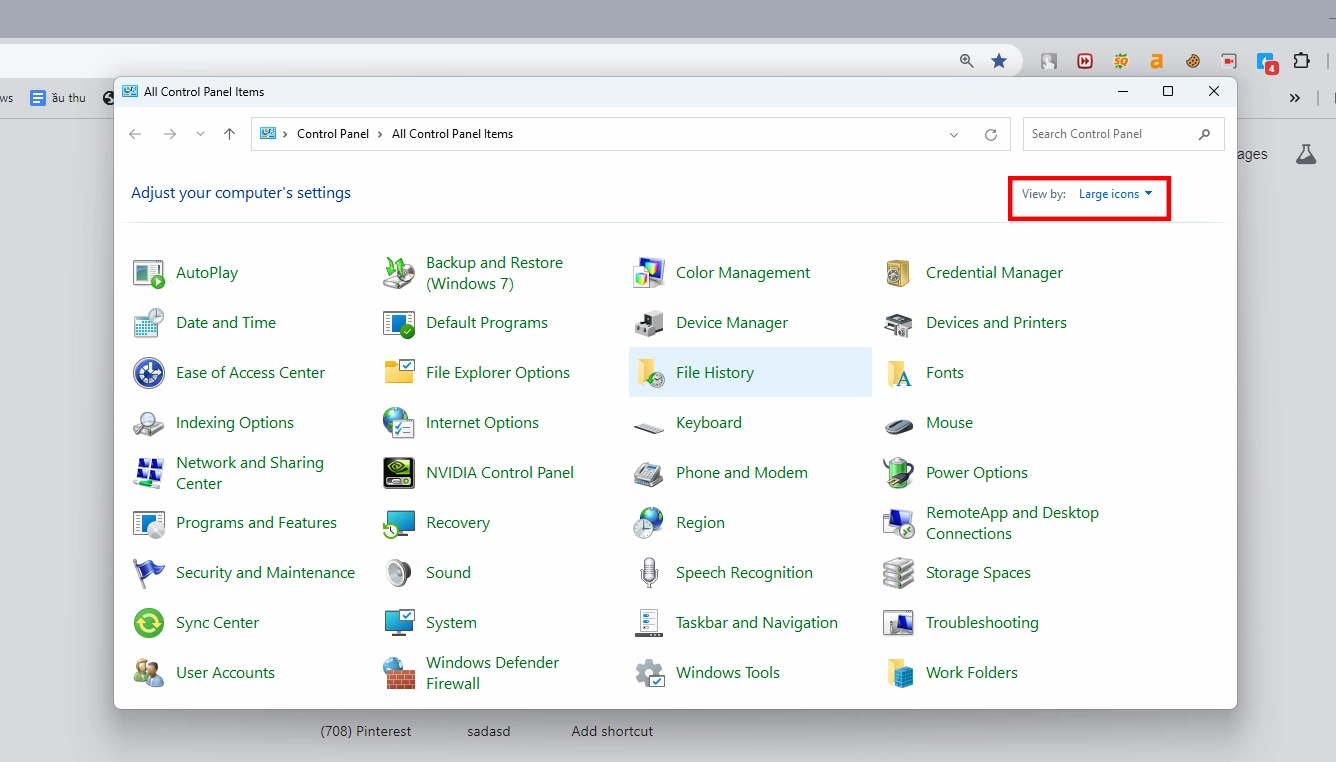Open the Power Options battery icon
Viewport: 1336px width, 762px height.
[x=899, y=473]
